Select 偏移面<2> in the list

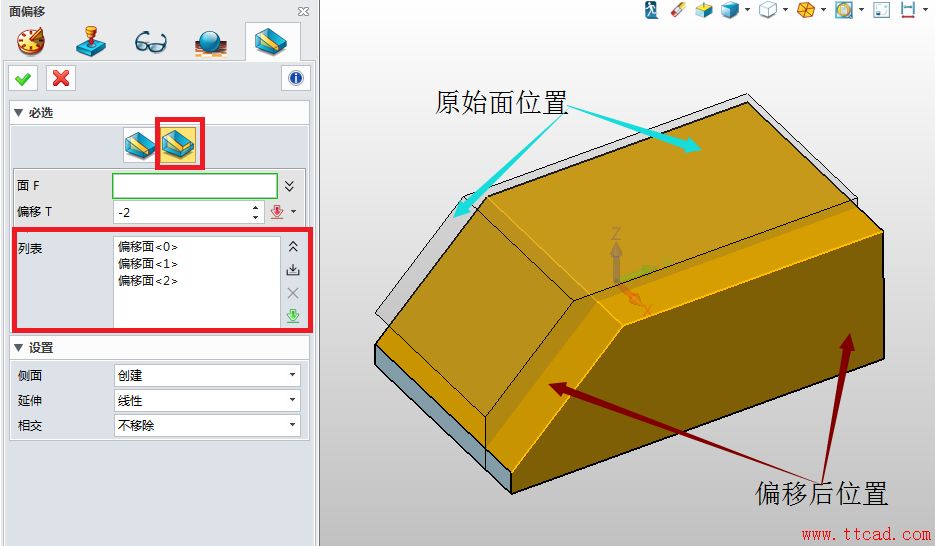(x=148, y=281)
